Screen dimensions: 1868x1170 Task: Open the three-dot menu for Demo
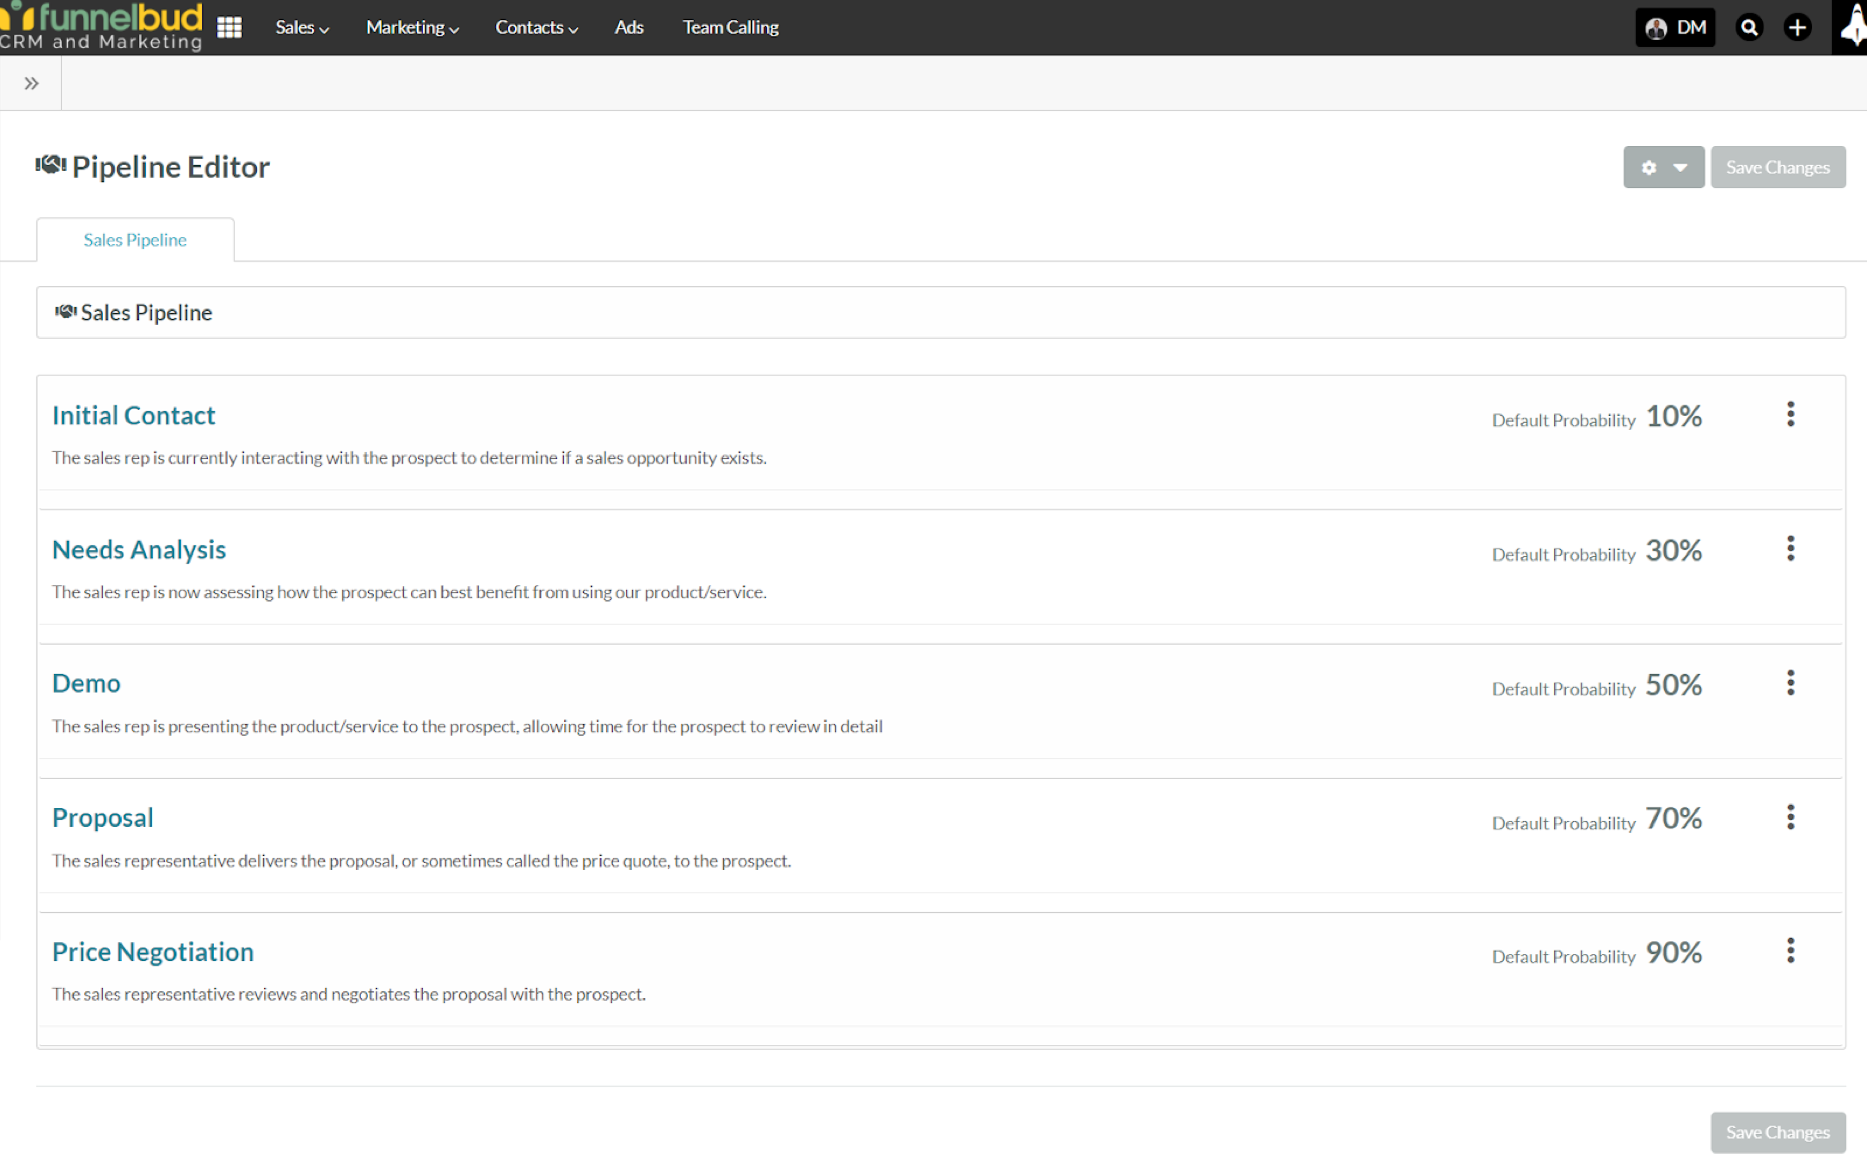click(1791, 683)
